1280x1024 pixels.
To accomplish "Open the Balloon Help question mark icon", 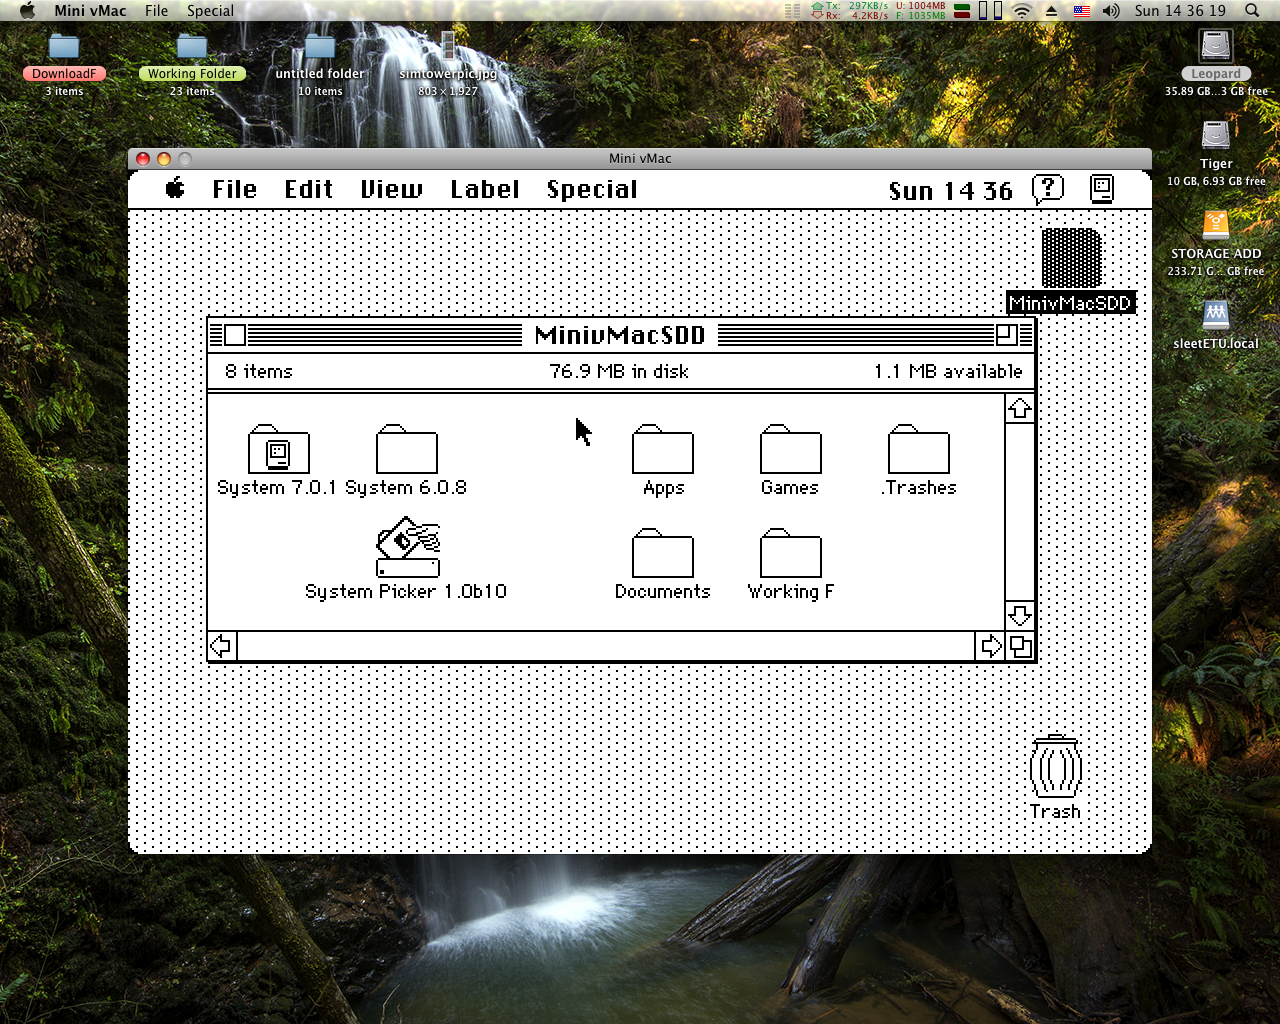I will tap(1048, 188).
